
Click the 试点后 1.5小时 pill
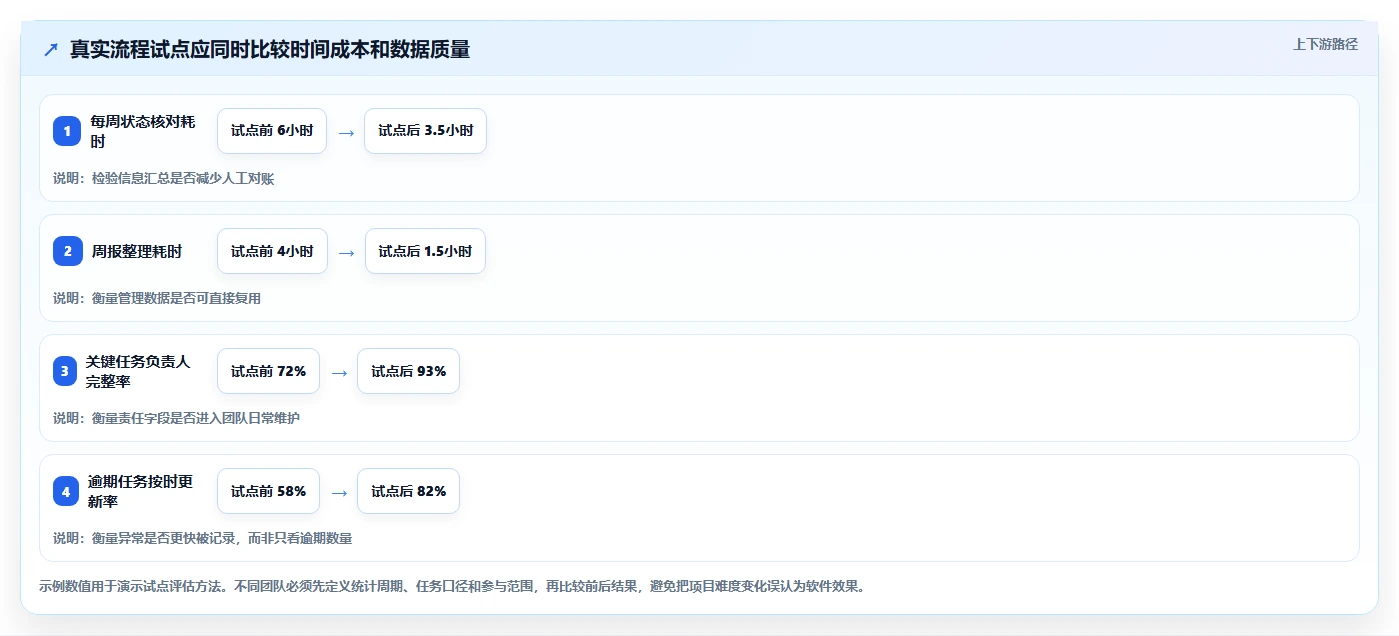point(425,251)
